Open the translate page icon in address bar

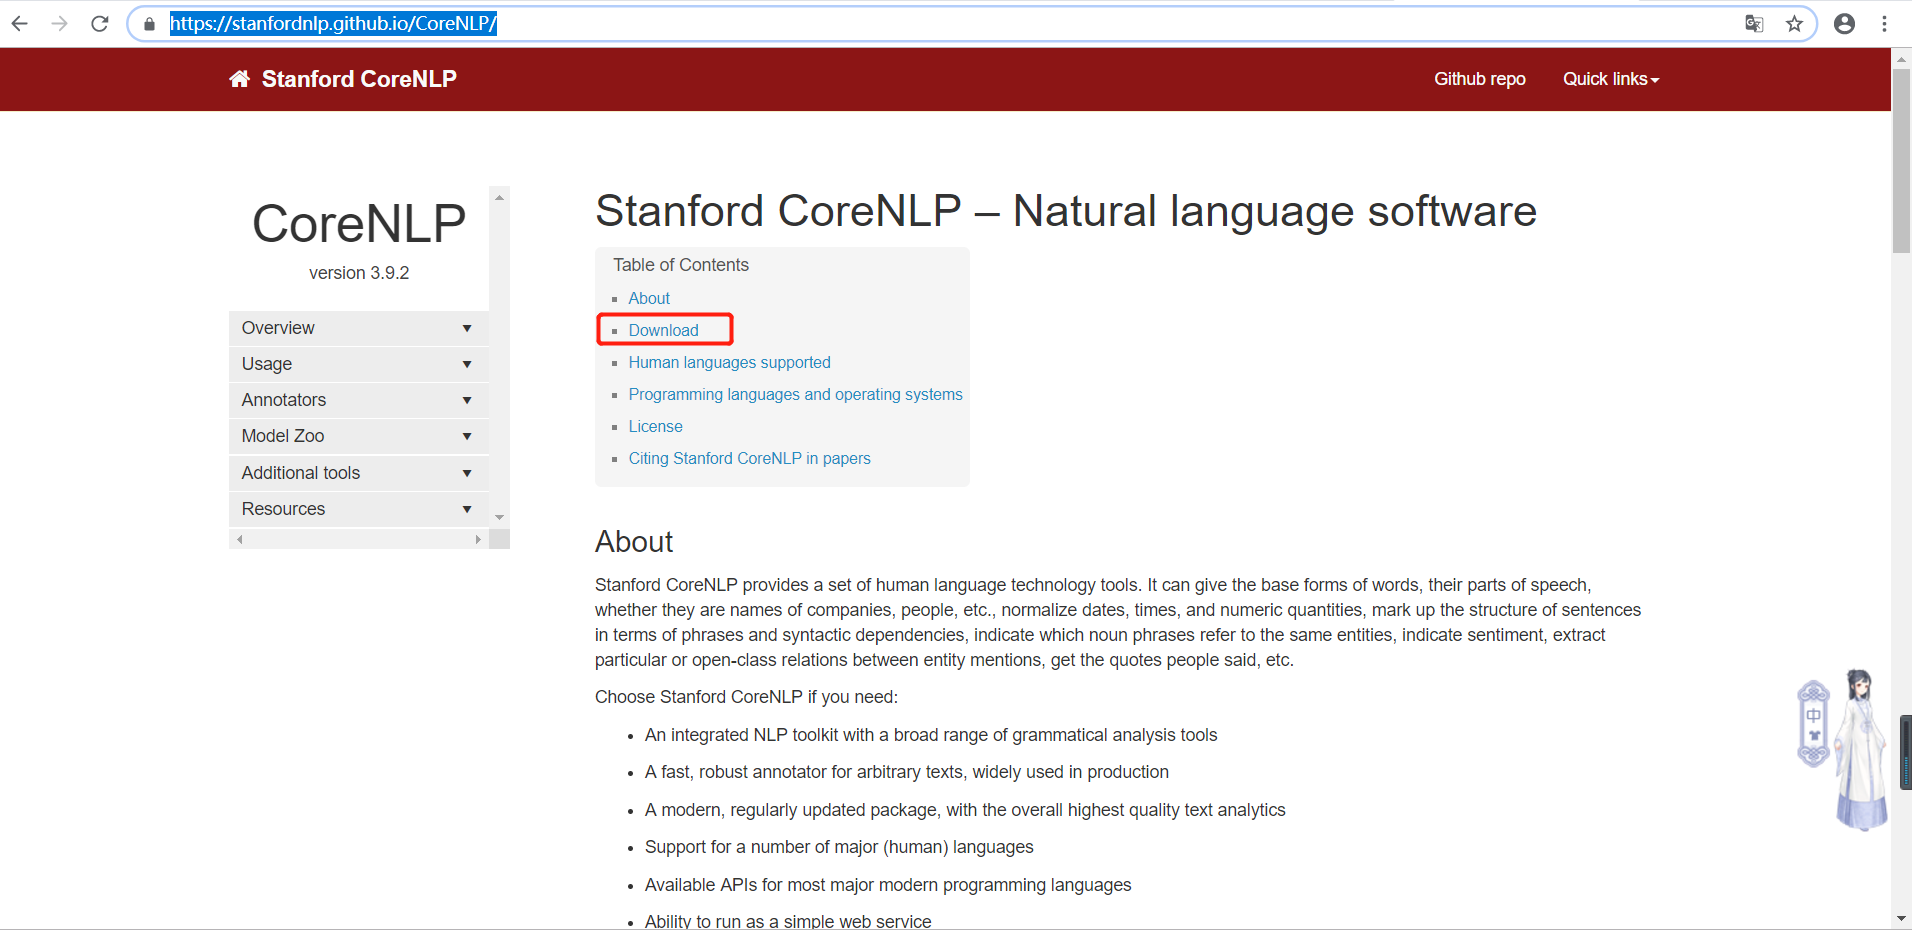click(1753, 23)
